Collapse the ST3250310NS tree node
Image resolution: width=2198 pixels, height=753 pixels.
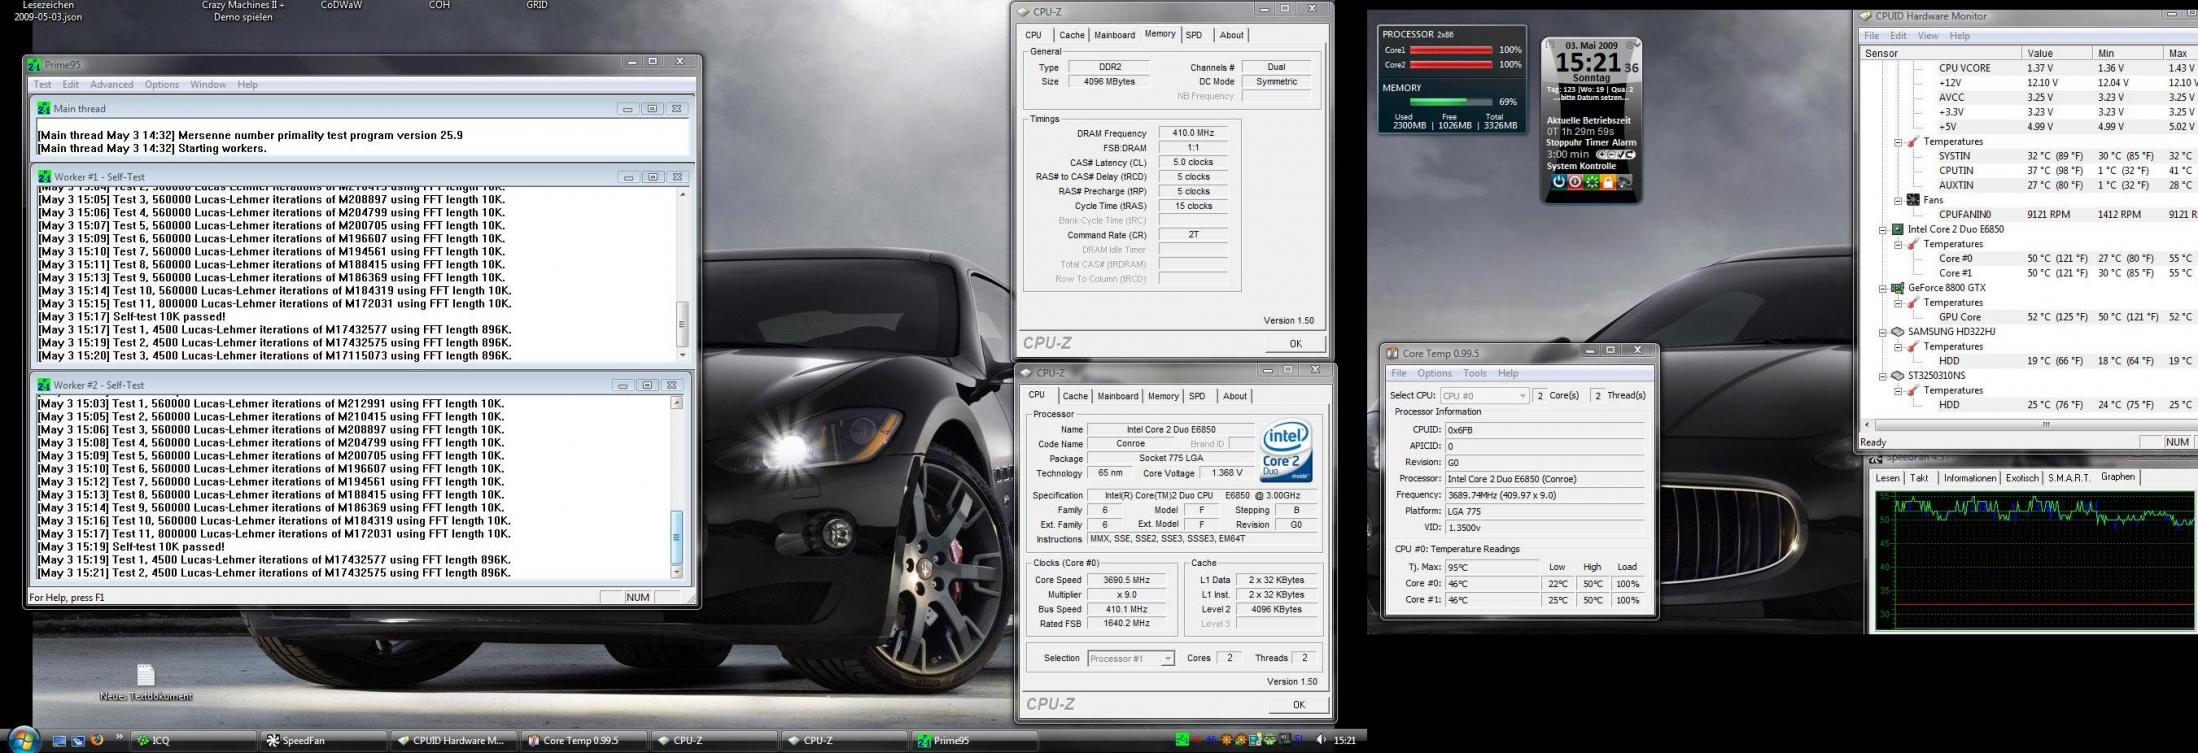pyautogui.click(x=1883, y=376)
